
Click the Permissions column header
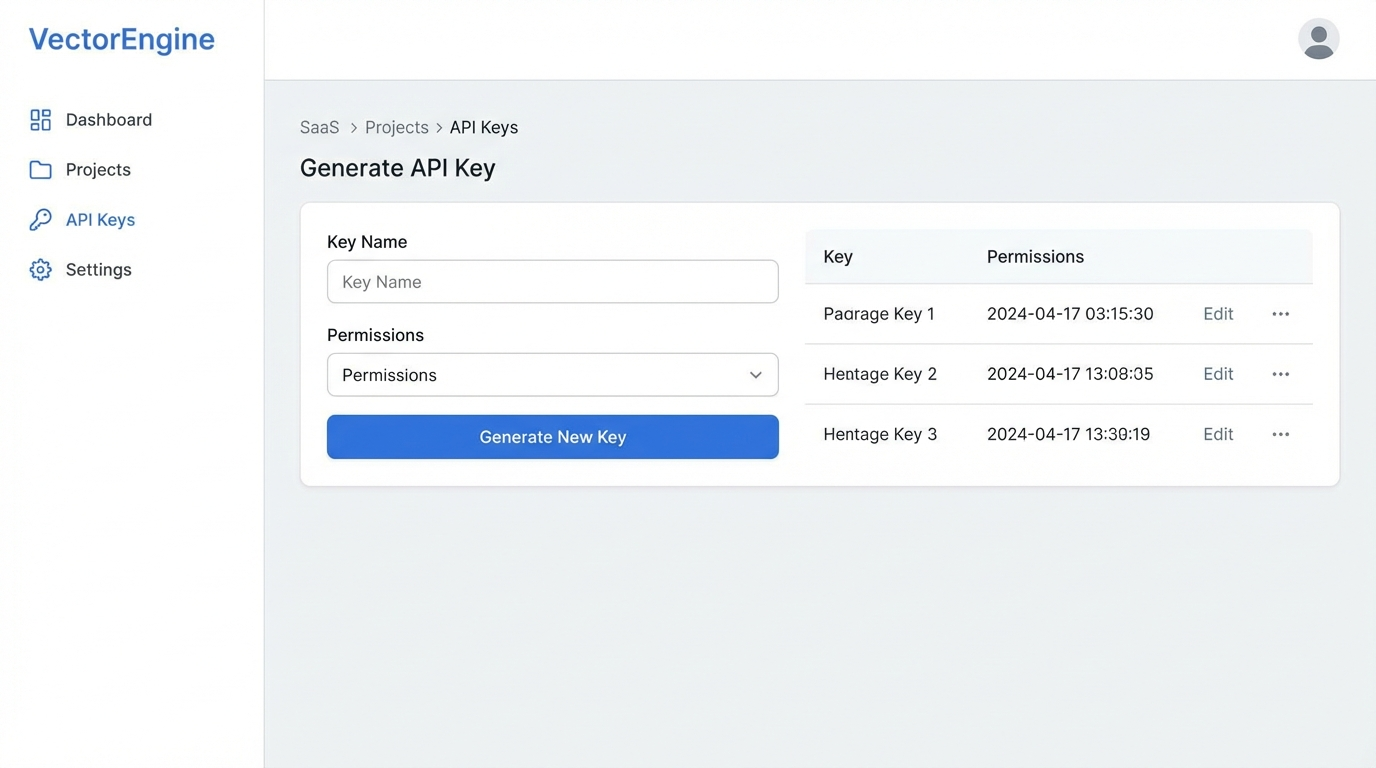pos(1035,257)
